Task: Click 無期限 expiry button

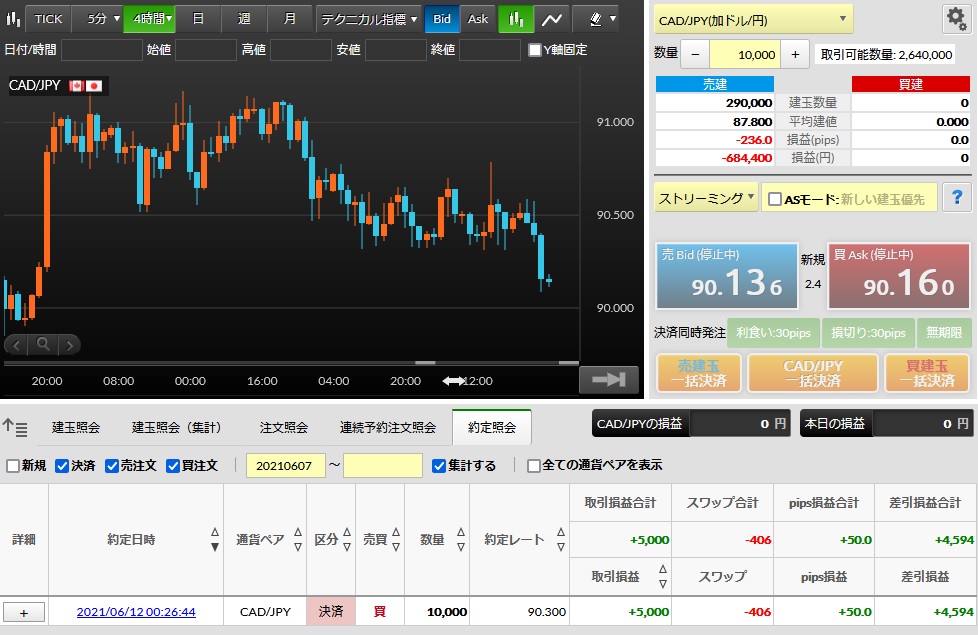Action: pyautogui.click(x=944, y=332)
